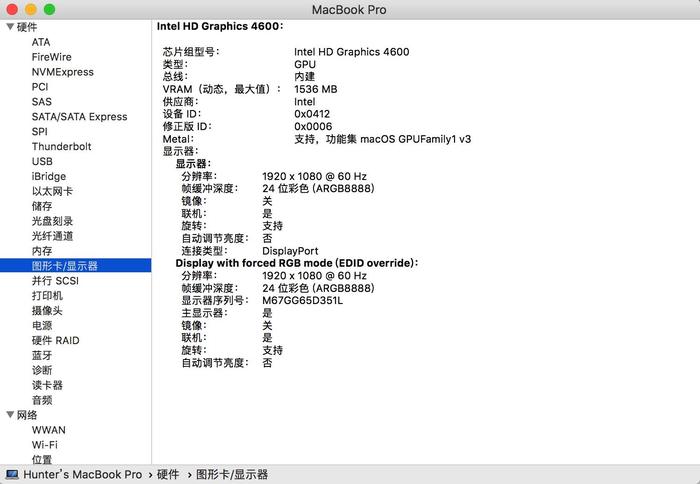Select WWAN under 网络

tap(49, 430)
